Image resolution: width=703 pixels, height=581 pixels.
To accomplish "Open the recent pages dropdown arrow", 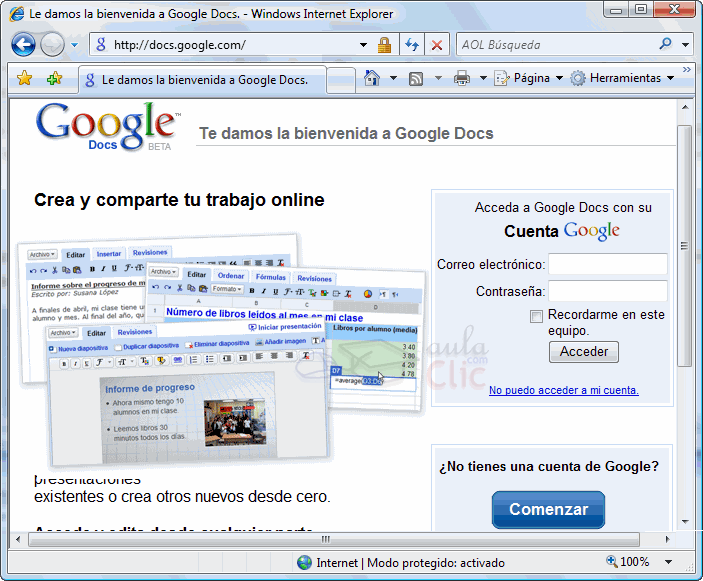I will pos(74,45).
